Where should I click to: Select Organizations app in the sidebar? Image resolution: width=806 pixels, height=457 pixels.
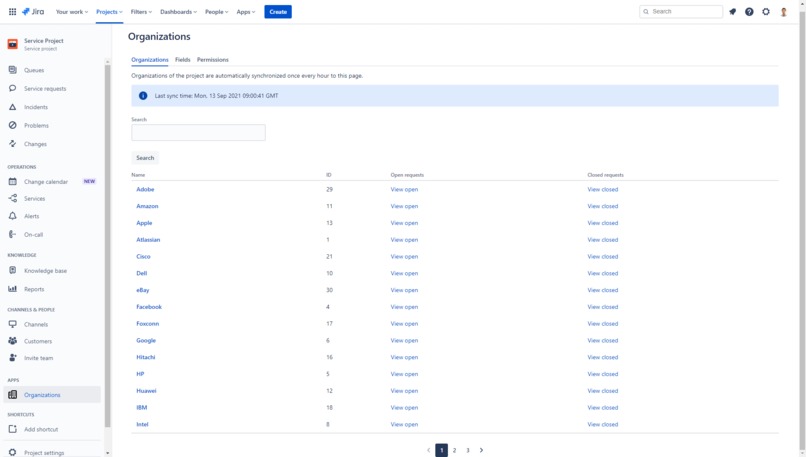[52, 395]
